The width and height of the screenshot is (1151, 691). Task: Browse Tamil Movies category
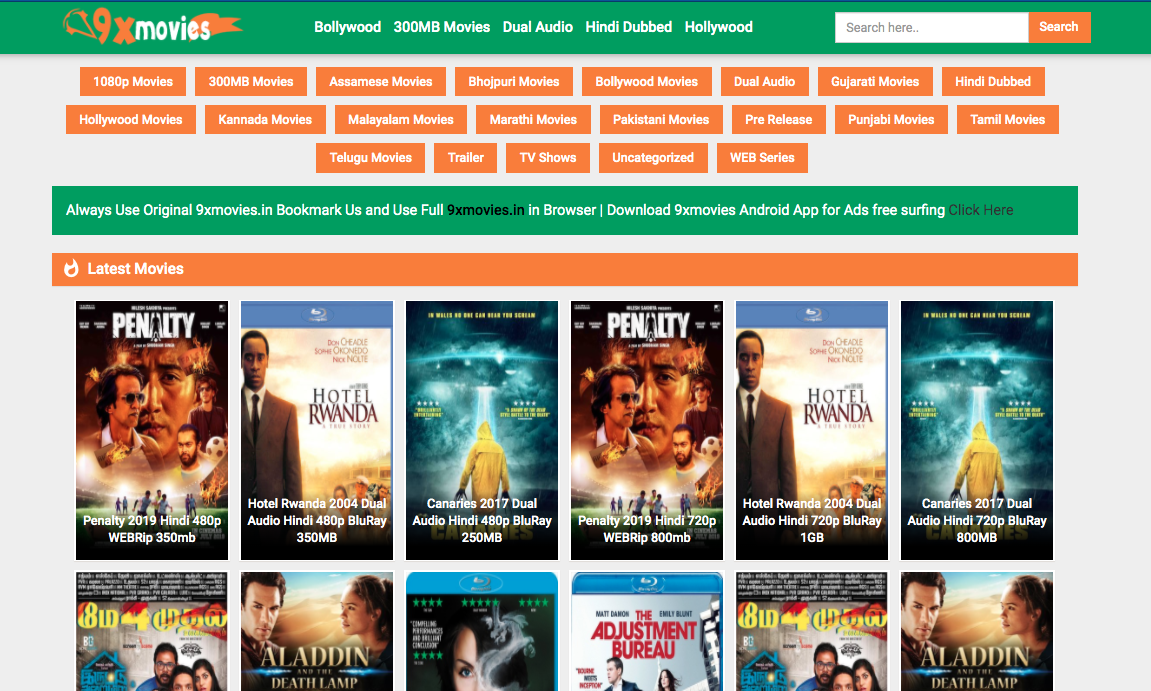tap(1007, 120)
